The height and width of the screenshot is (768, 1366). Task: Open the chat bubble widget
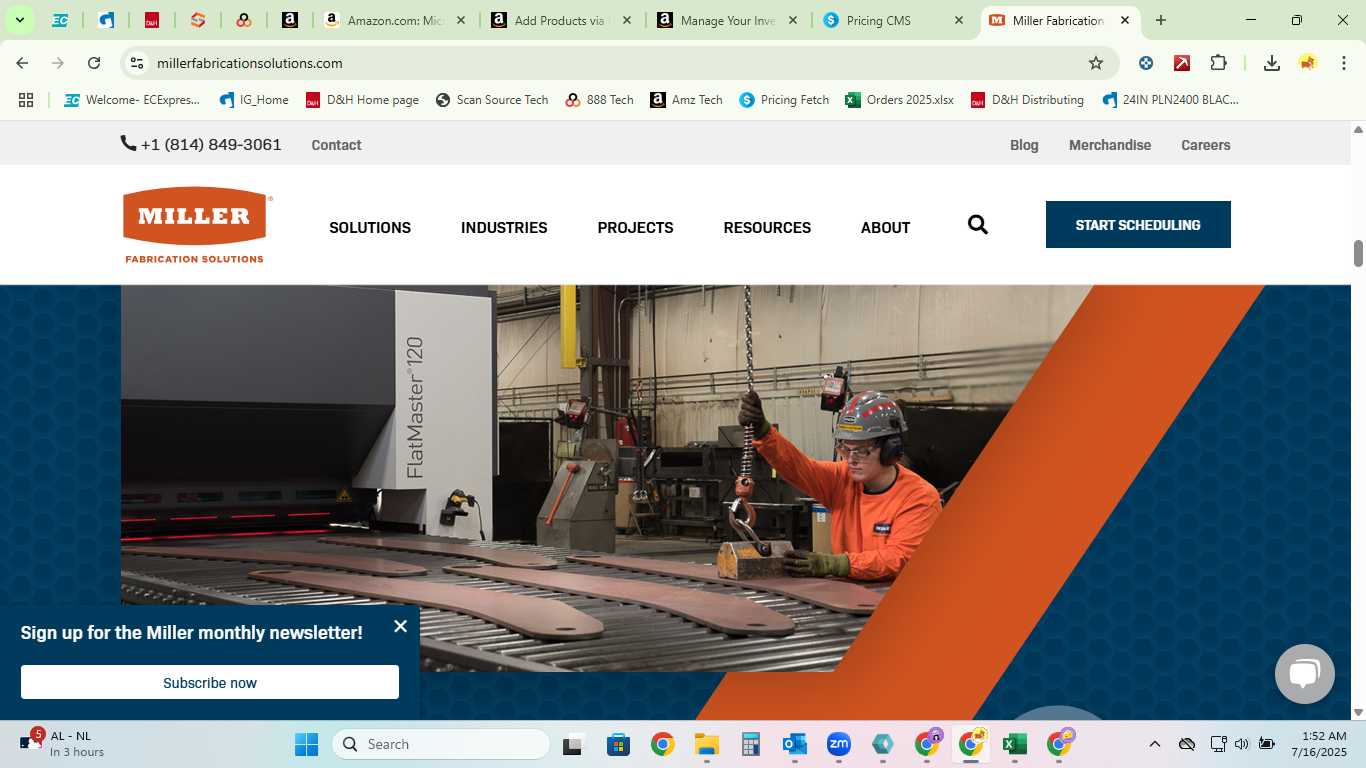point(1304,674)
